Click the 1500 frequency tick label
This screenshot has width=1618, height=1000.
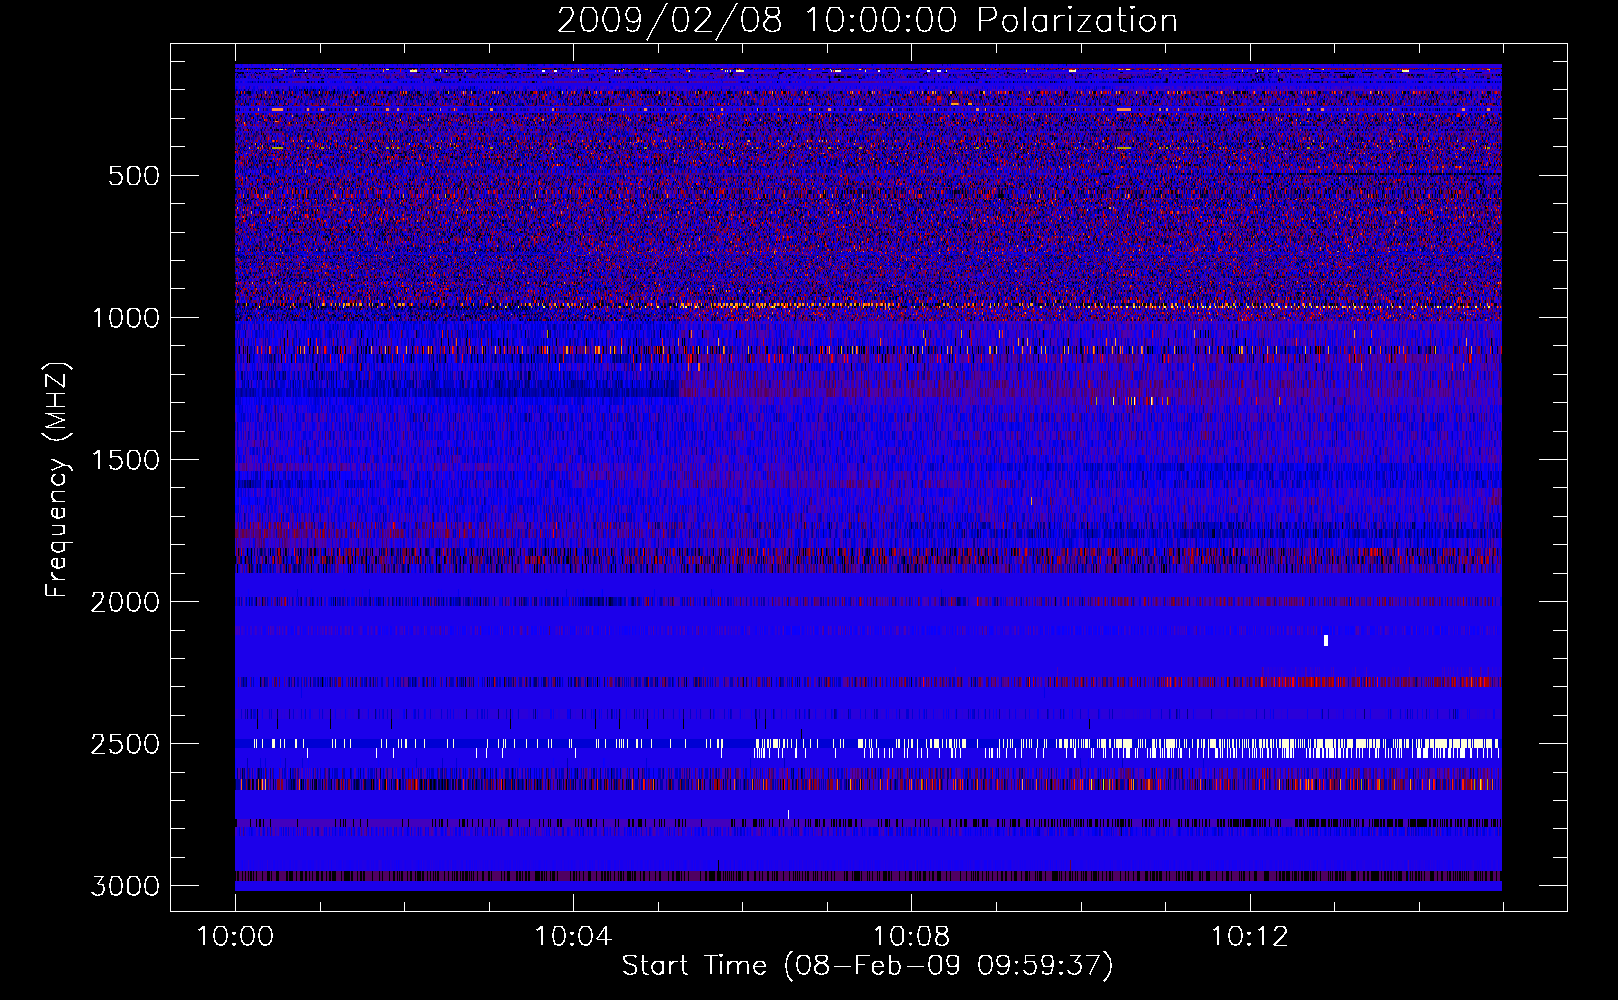125,460
